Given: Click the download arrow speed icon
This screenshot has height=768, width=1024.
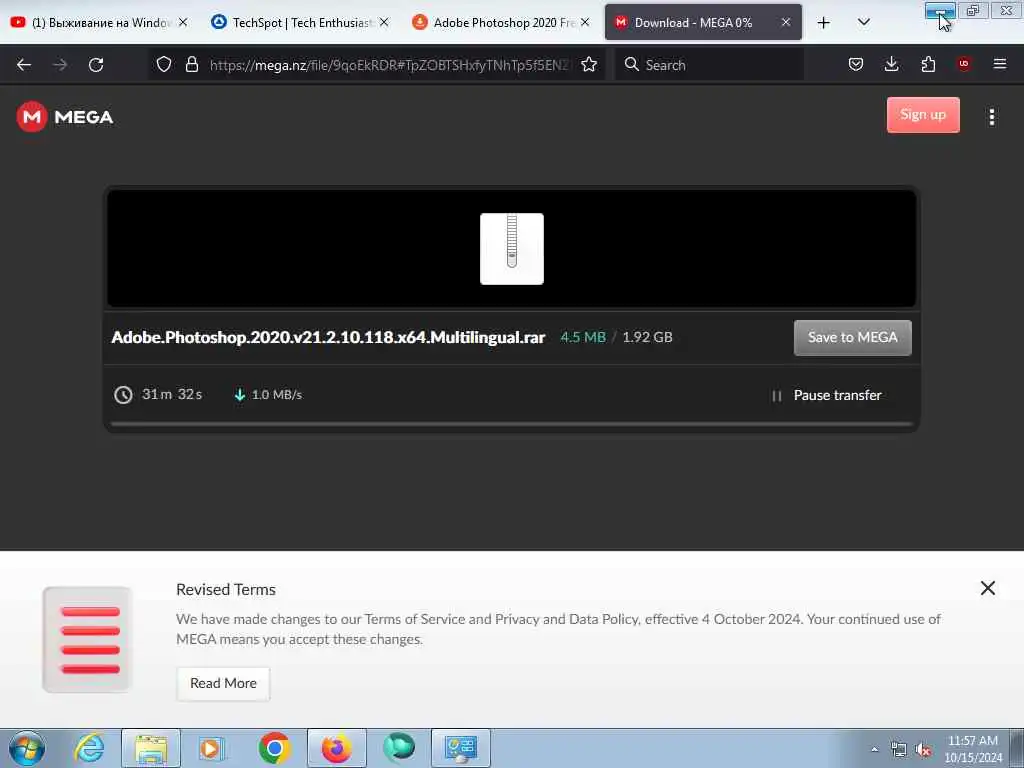Looking at the screenshot, I should 240,395.
